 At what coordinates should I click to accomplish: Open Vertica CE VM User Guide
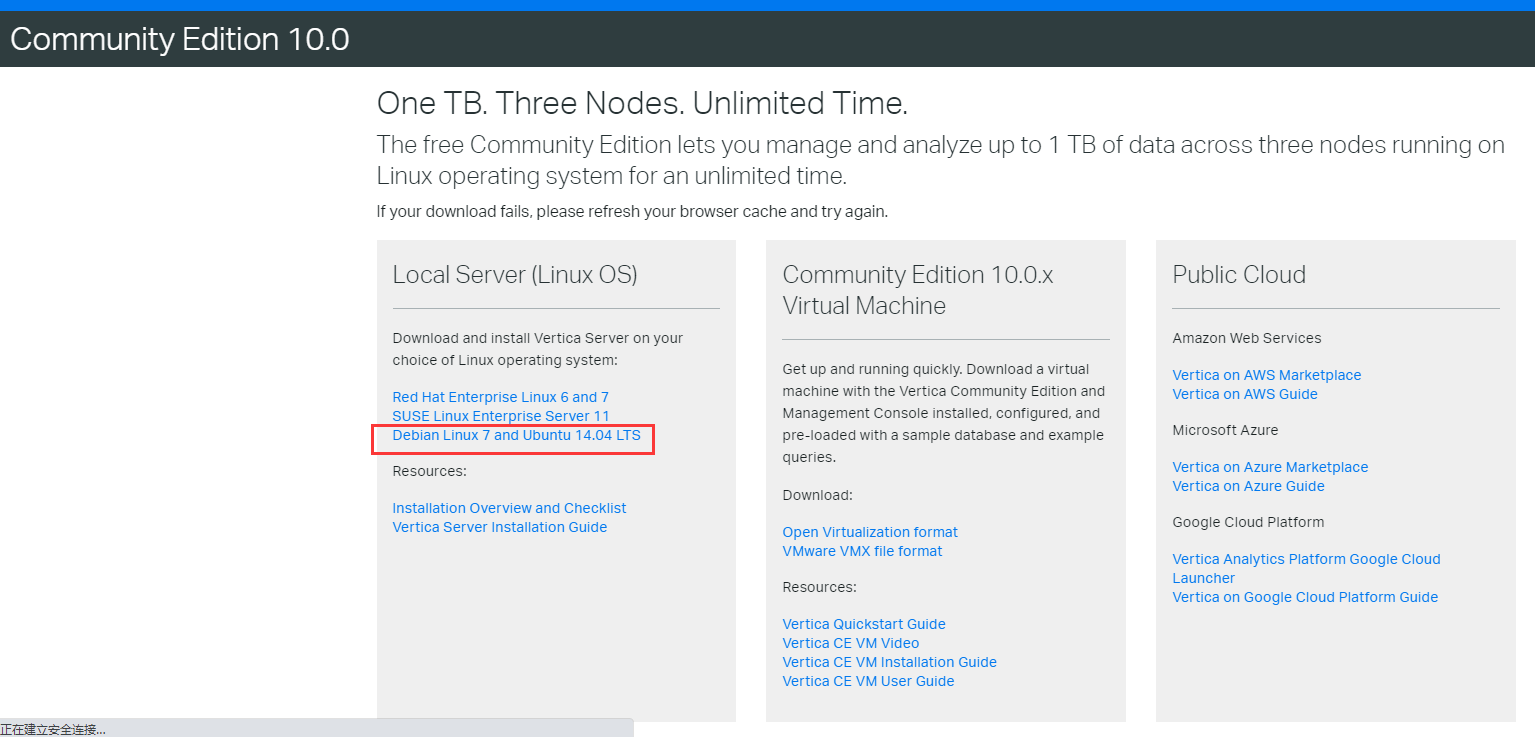pyautogui.click(x=868, y=681)
